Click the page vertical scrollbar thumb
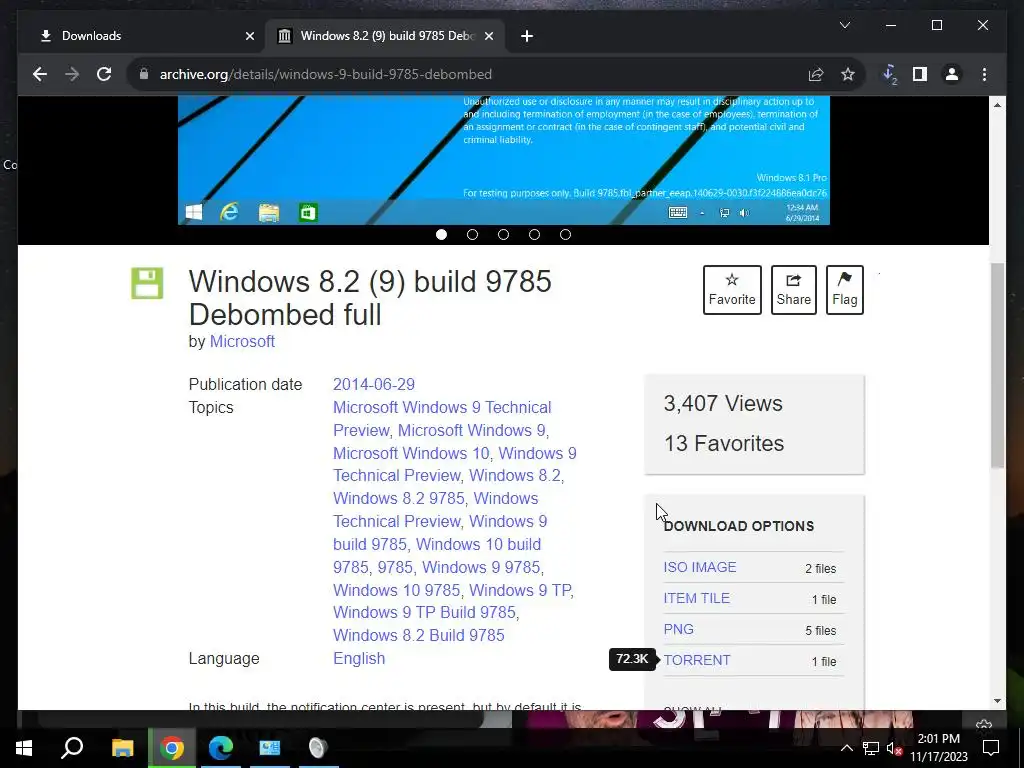 click(997, 366)
